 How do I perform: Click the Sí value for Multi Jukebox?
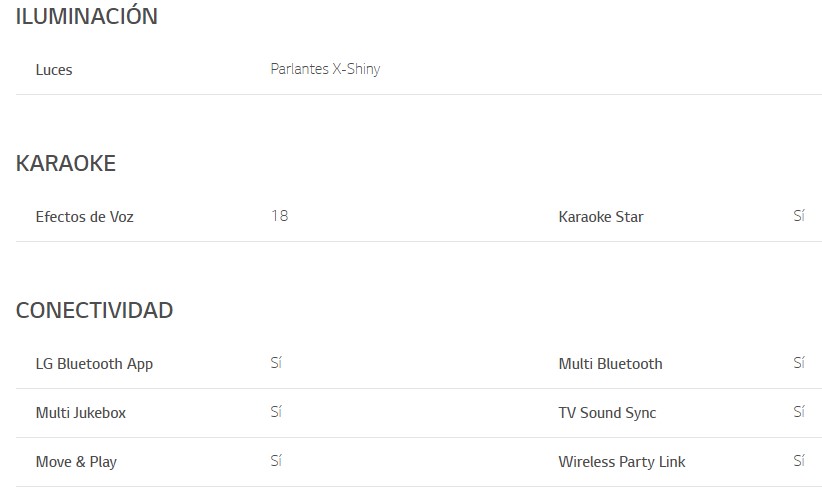point(276,412)
